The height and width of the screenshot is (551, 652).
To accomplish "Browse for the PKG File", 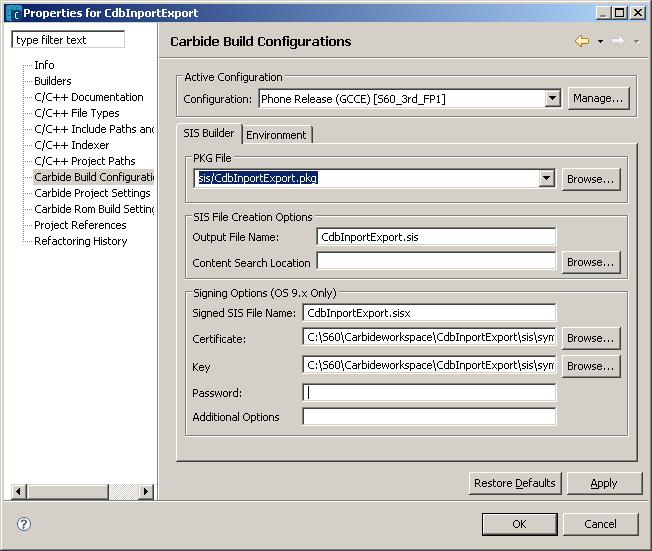I will pos(591,179).
